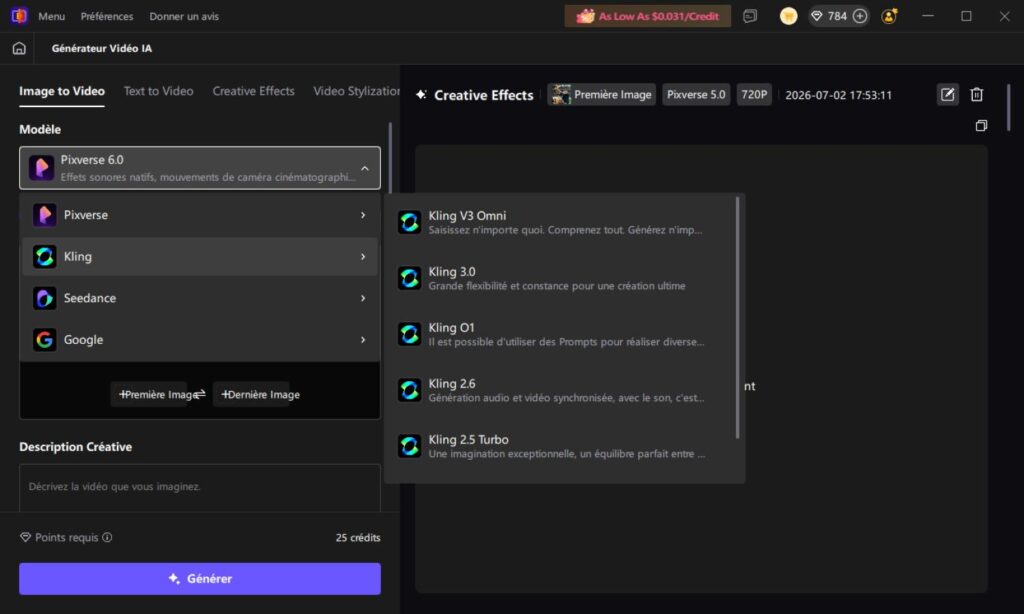Open the user account avatar icon
Viewport: 1024px width, 614px height.
(x=889, y=16)
